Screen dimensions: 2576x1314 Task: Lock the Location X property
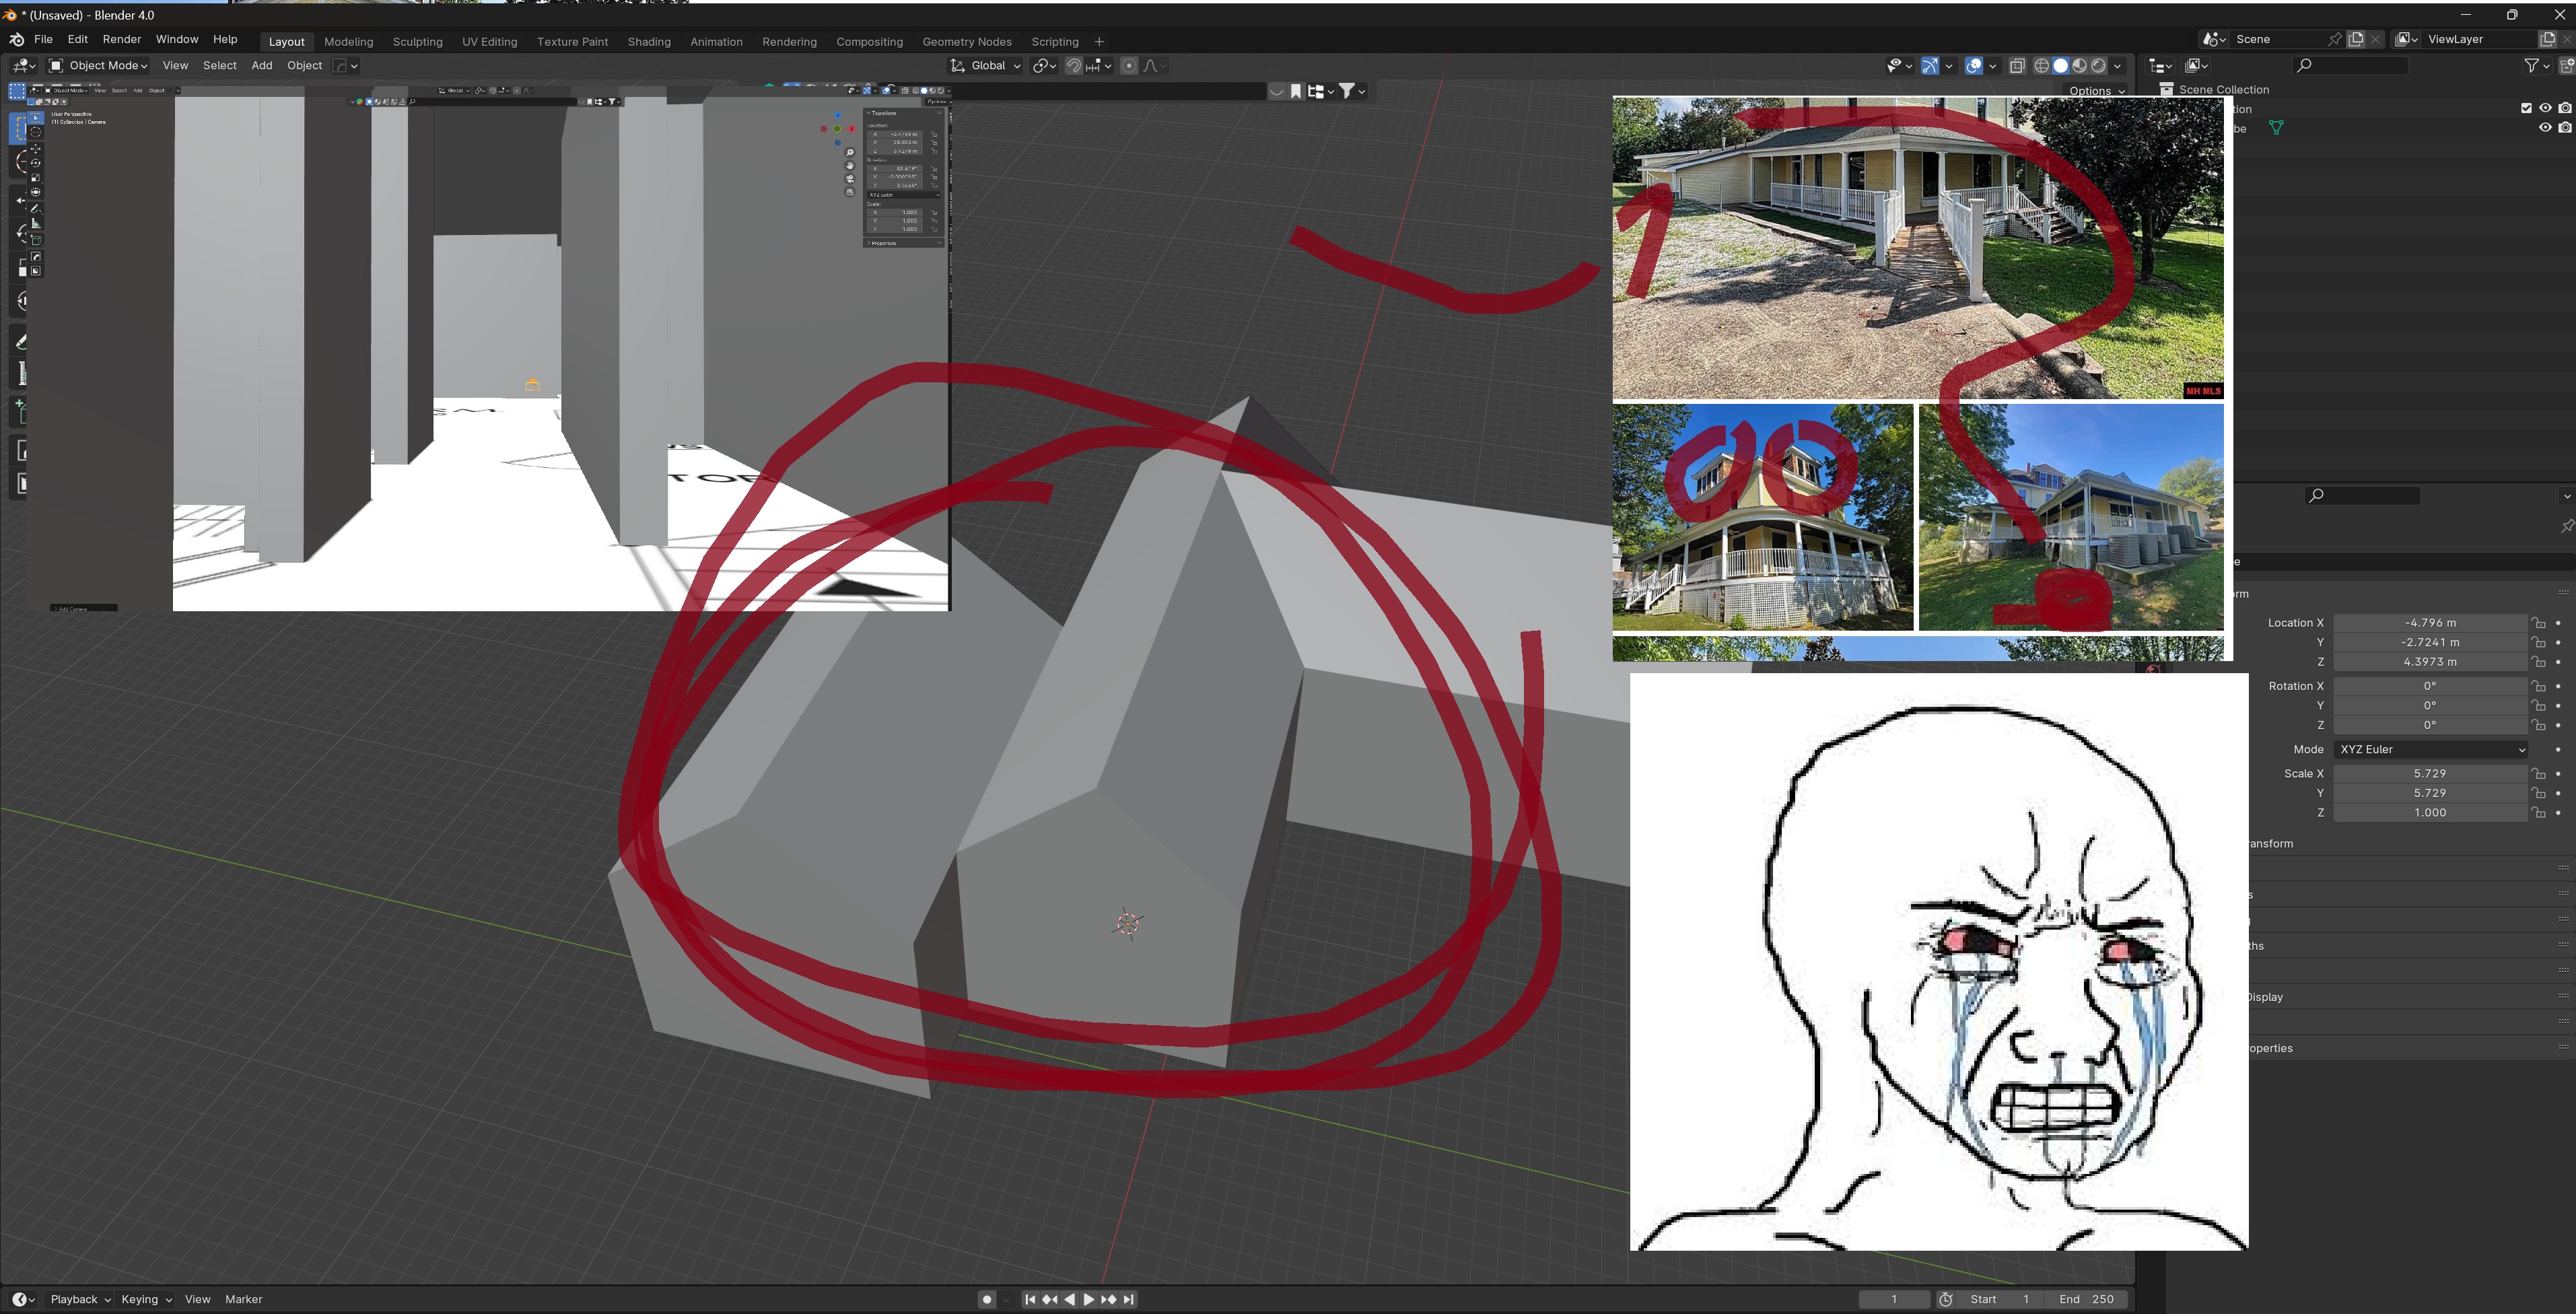(2539, 623)
